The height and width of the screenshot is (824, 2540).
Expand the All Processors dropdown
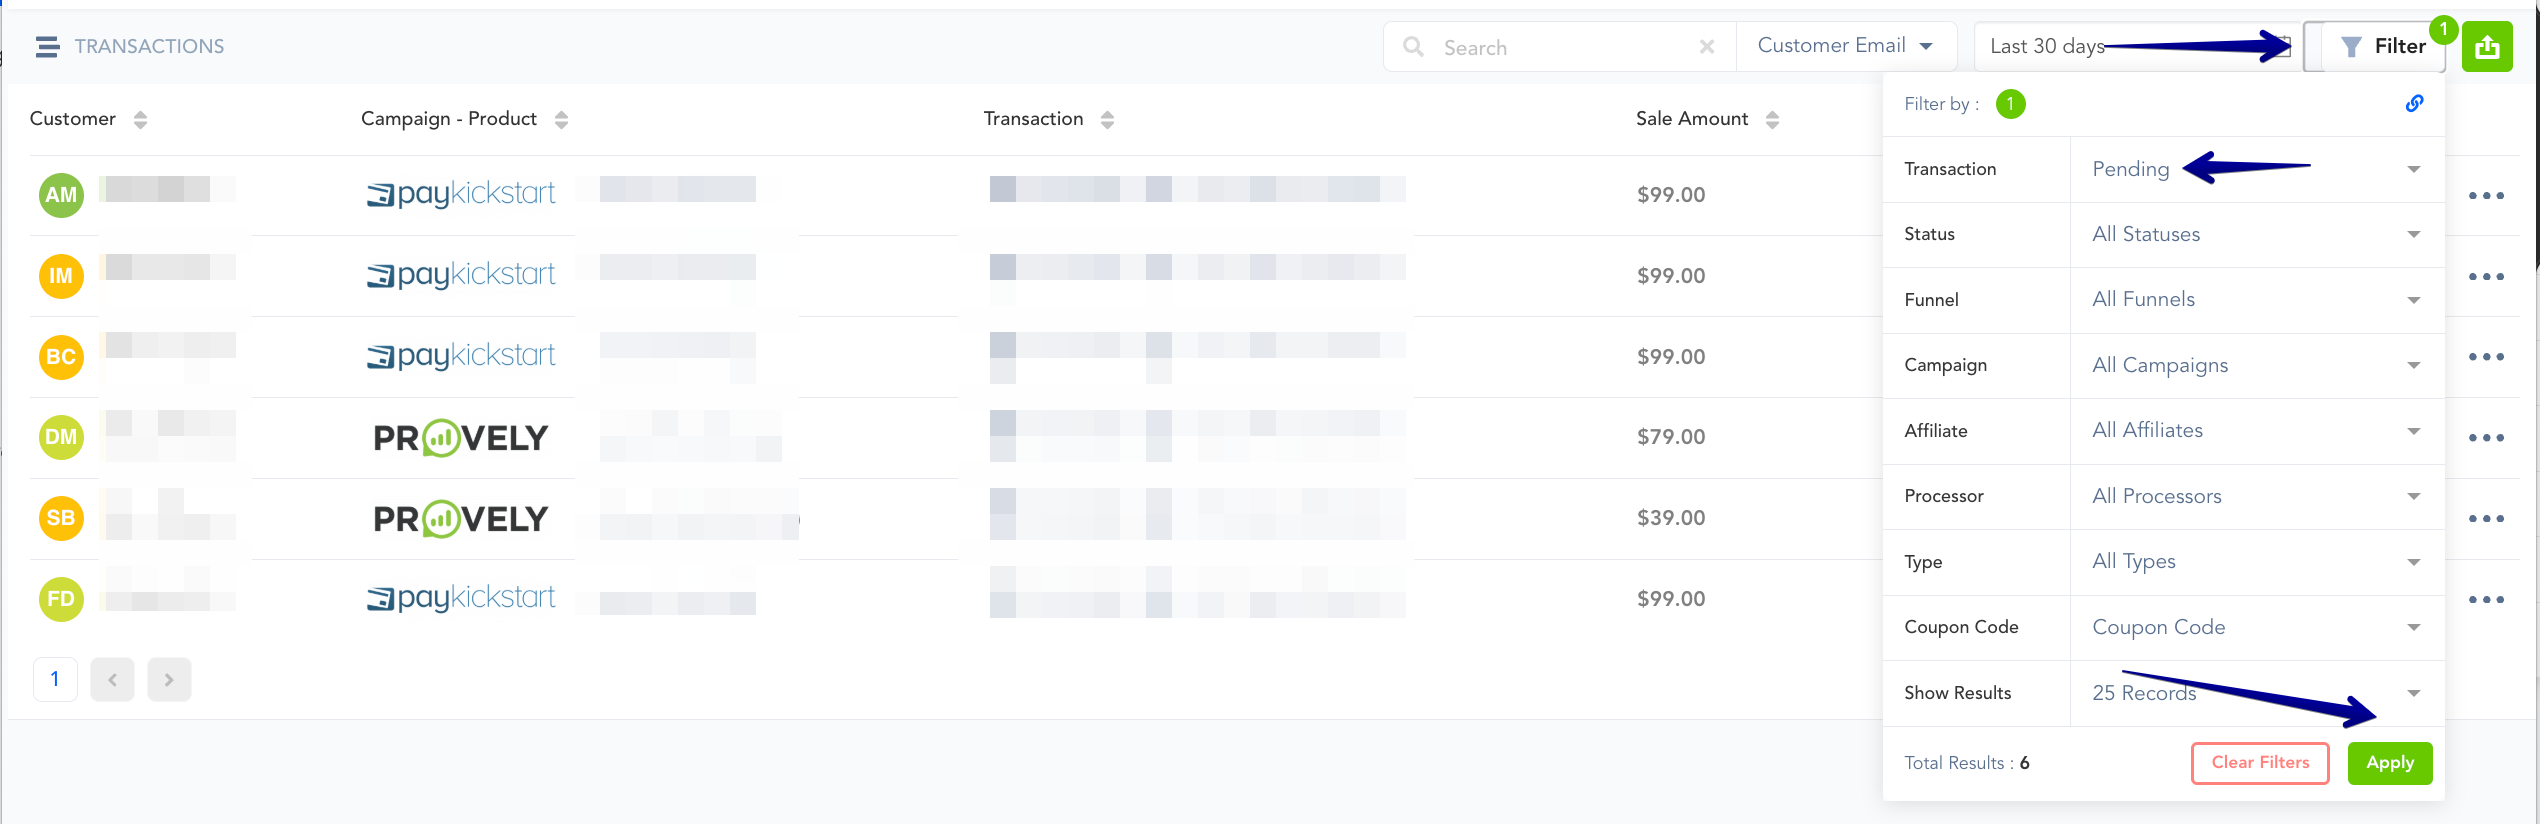pos(2256,496)
